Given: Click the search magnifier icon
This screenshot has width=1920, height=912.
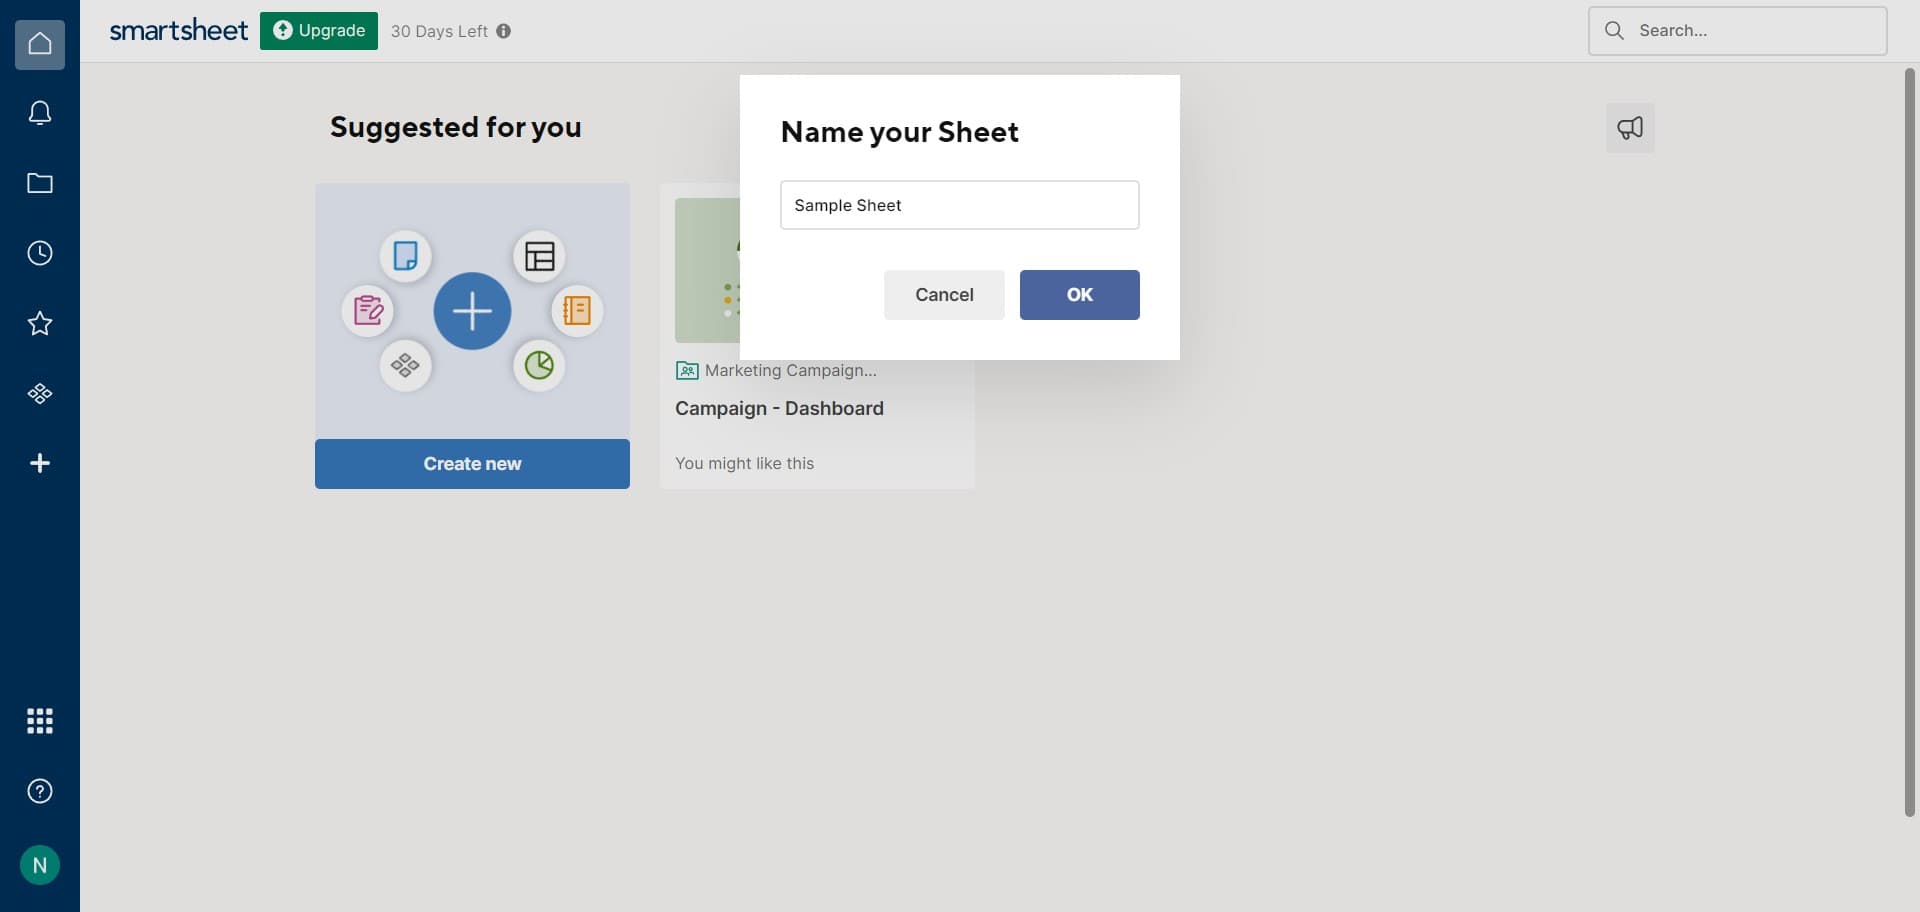Looking at the screenshot, I should point(1614,30).
